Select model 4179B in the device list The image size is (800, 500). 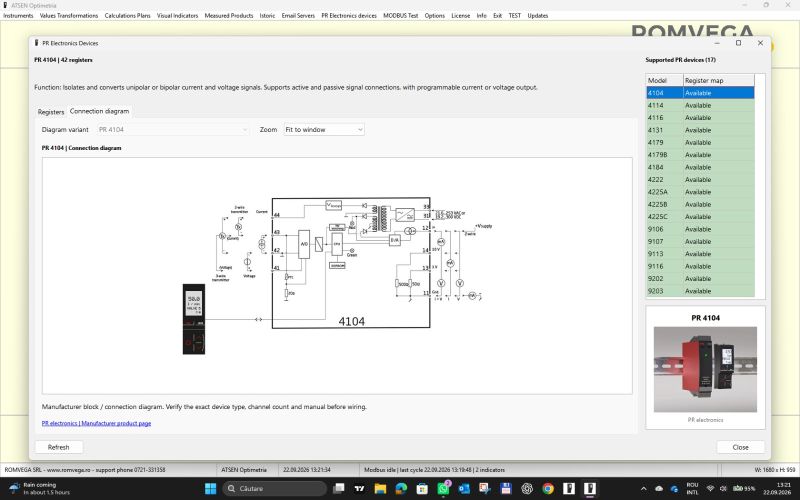pyautogui.click(x=700, y=155)
